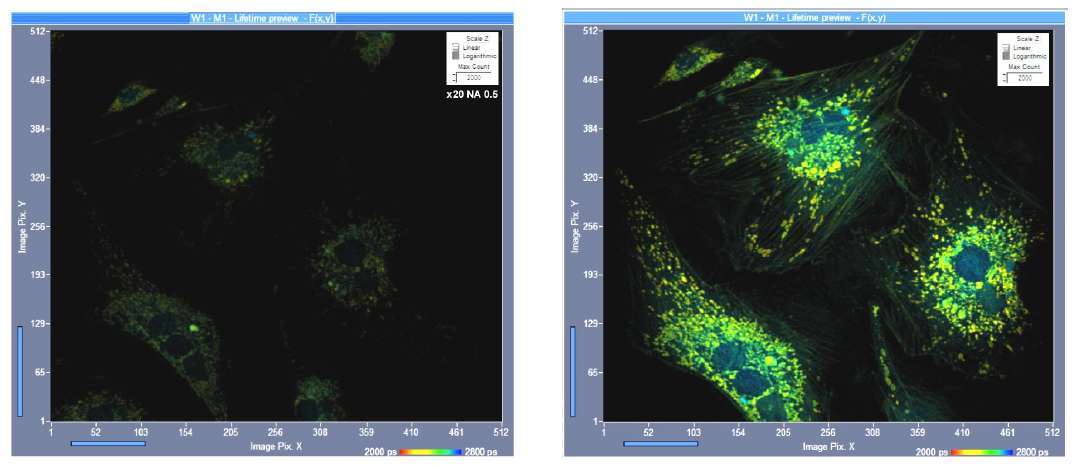This screenshot has width=1076, height=466.
Task: Click the blue vertical bar in left window
Action: 19,370
